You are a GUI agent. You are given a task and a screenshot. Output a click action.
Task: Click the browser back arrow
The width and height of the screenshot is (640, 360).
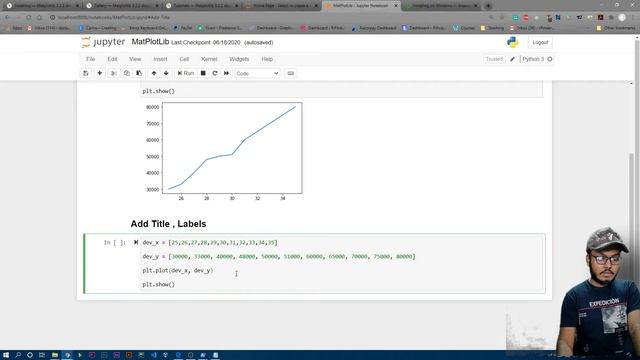tap(8, 17)
